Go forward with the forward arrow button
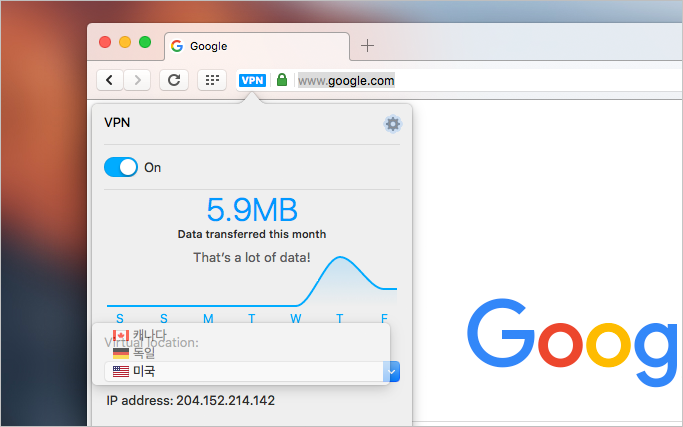 [137, 80]
